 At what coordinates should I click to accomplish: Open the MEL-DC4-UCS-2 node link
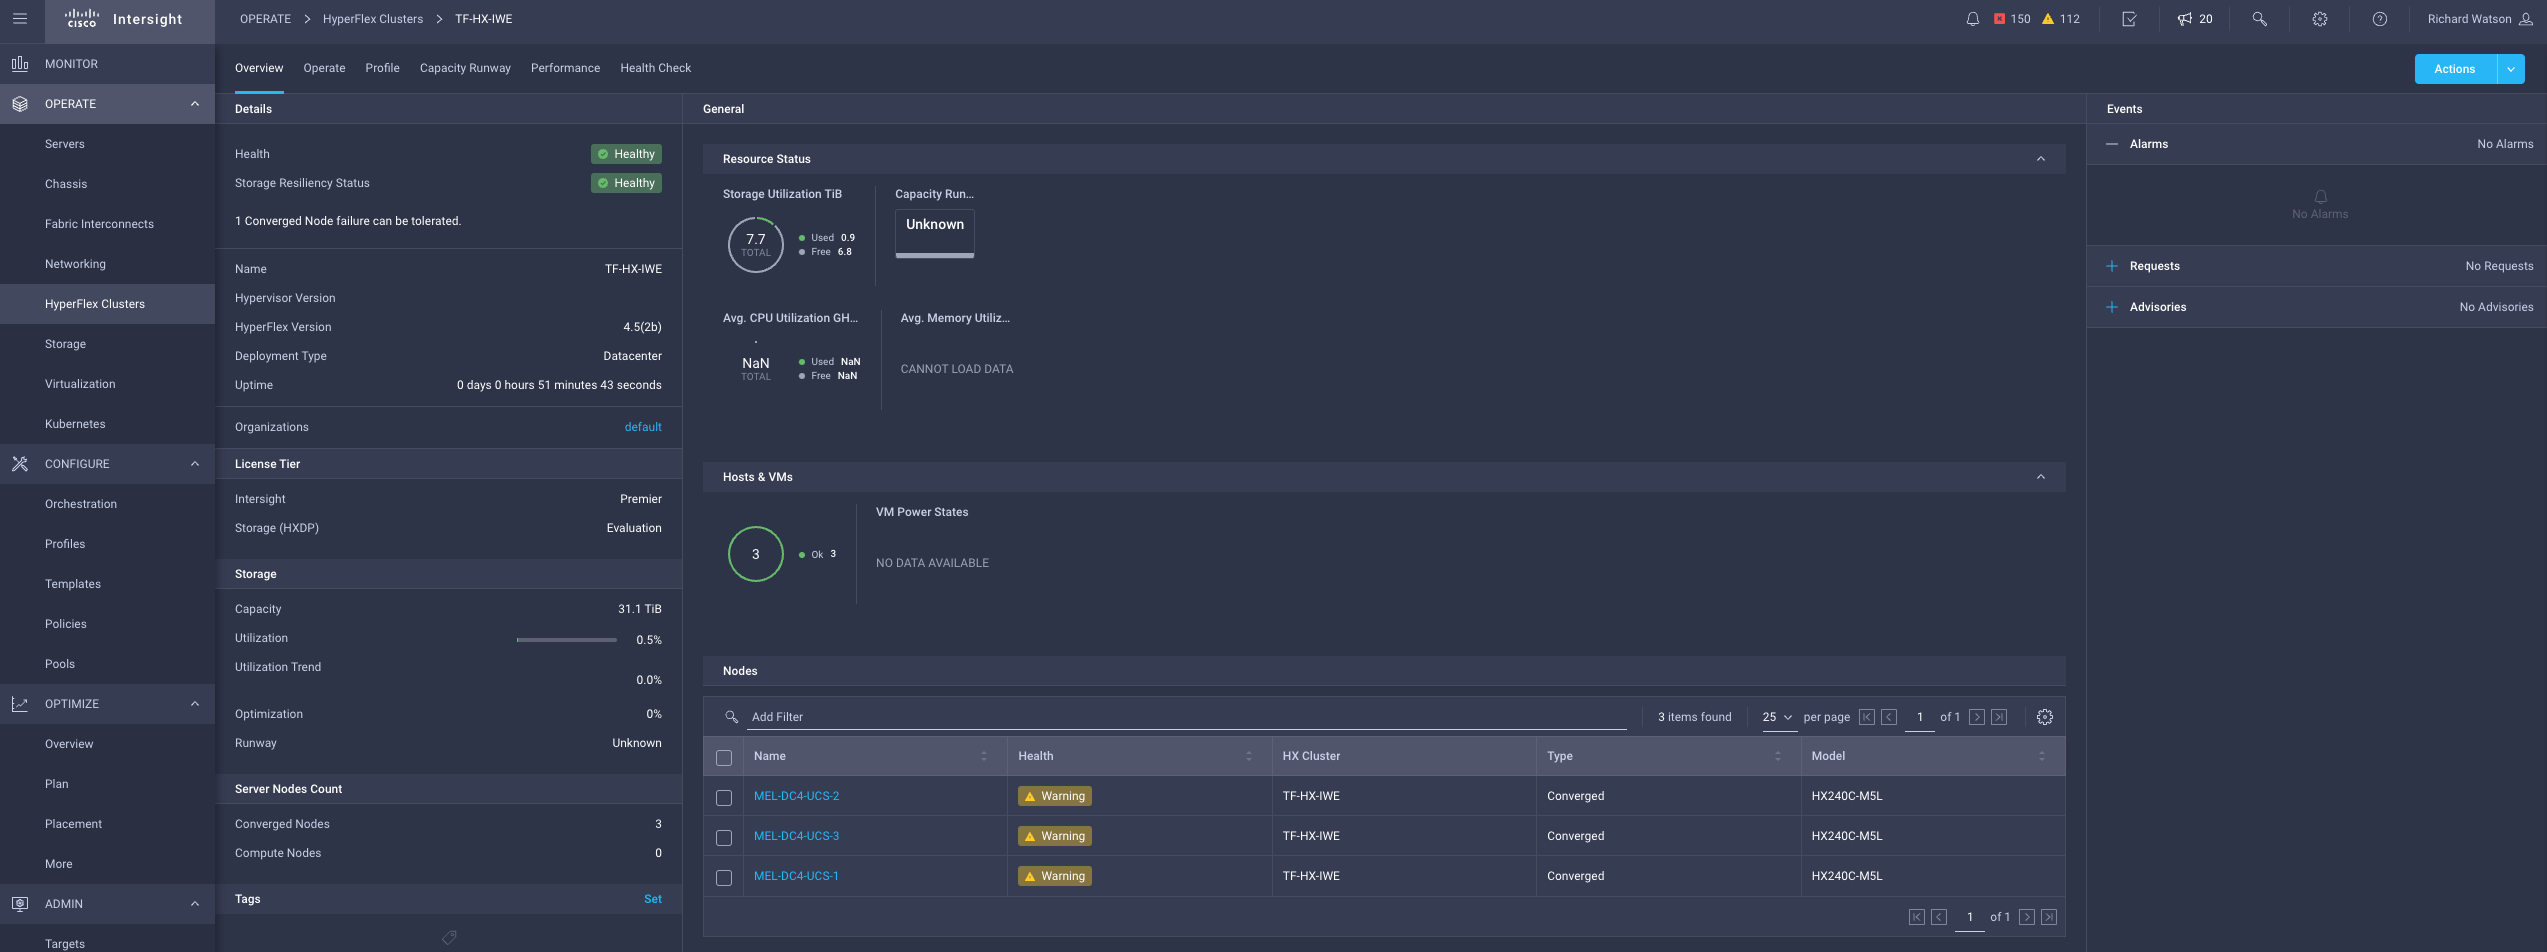(796, 796)
